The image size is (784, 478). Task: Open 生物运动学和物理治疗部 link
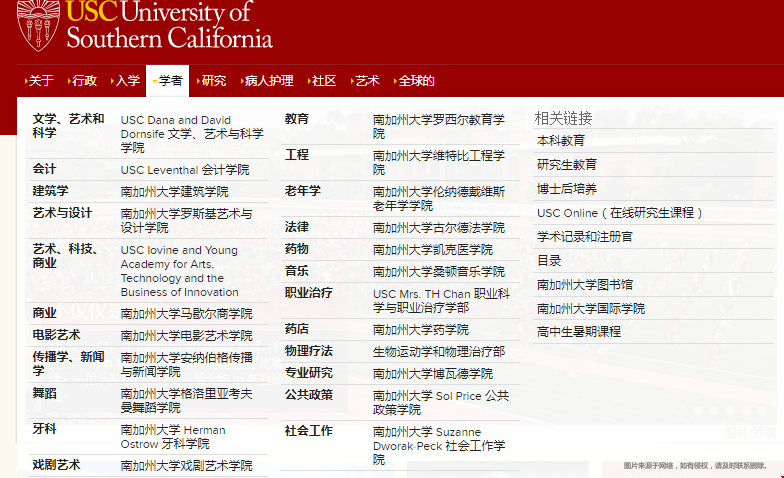pyautogui.click(x=439, y=352)
